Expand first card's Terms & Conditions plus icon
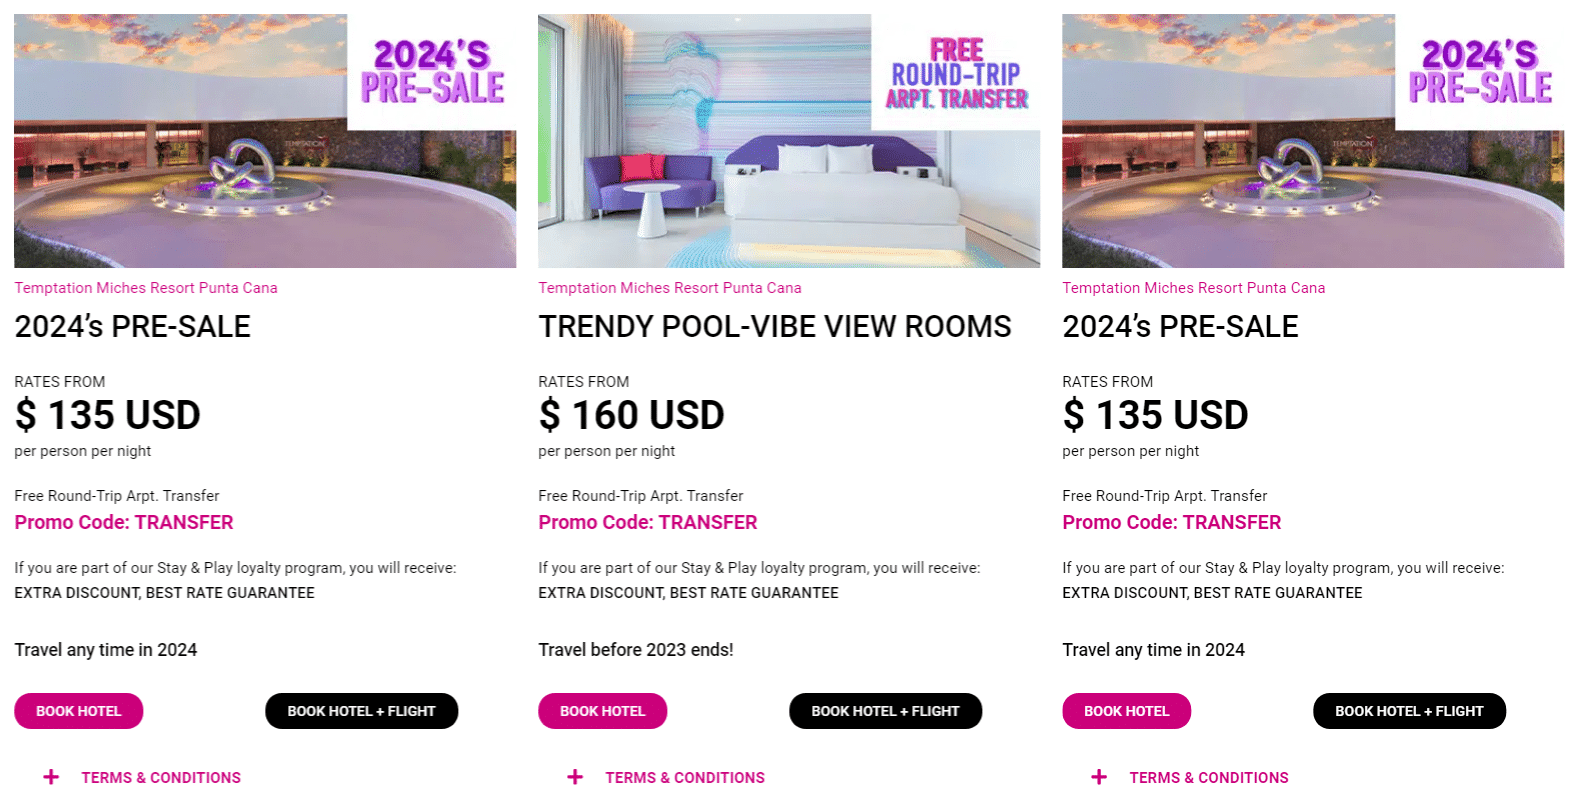1578x806 pixels. pos(51,777)
